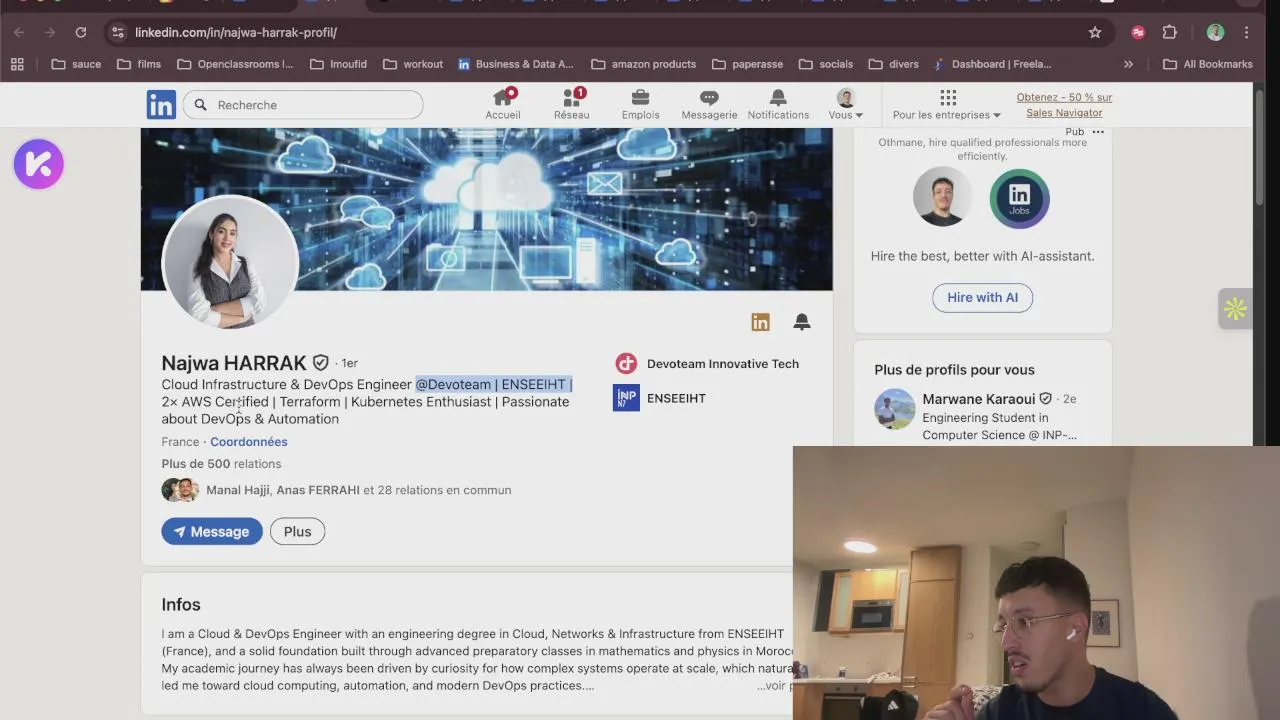View Najwa HARRAK's profile photo

pyautogui.click(x=230, y=262)
